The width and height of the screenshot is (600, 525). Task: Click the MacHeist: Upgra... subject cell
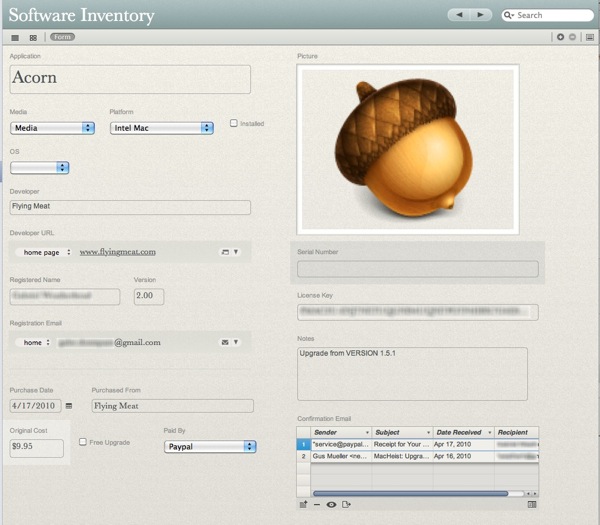401,456
